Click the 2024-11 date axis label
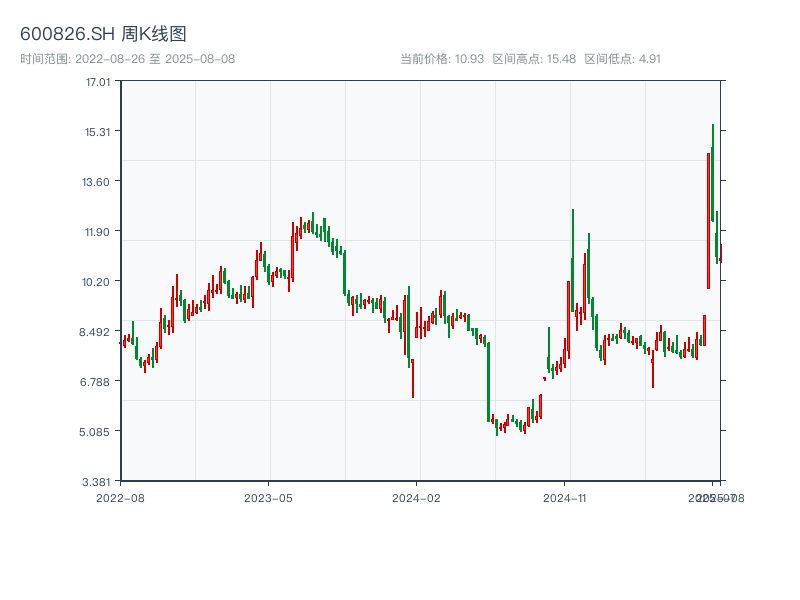 [x=566, y=497]
